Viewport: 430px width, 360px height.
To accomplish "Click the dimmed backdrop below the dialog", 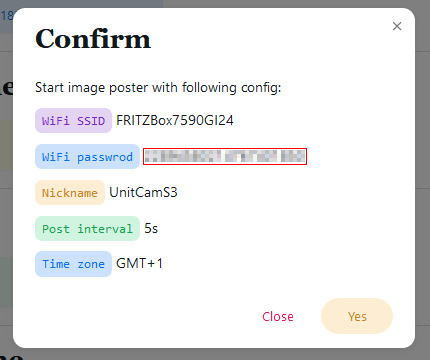I will click(215, 354).
